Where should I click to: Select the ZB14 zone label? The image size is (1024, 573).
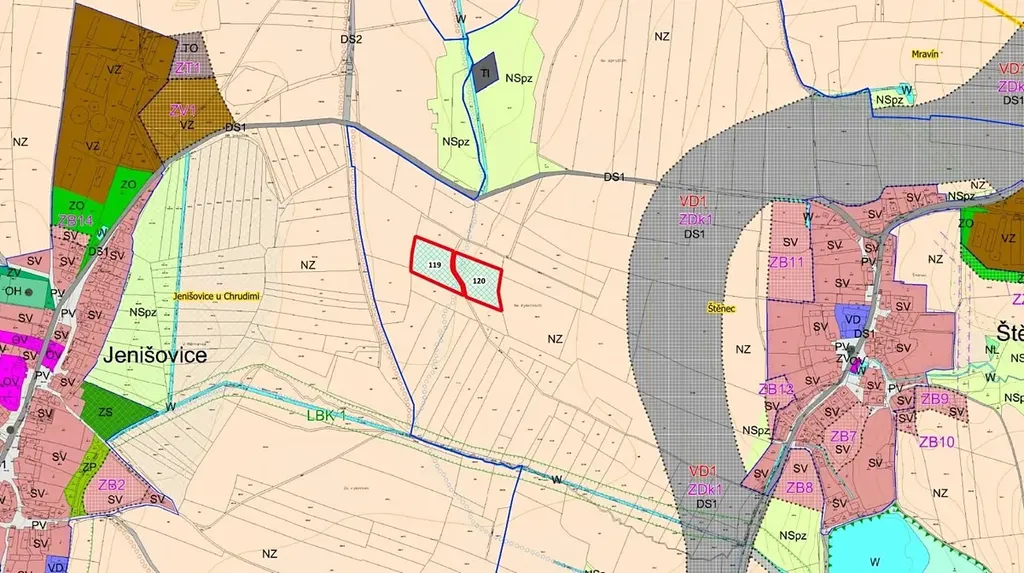pyautogui.click(x=76, y=220)
